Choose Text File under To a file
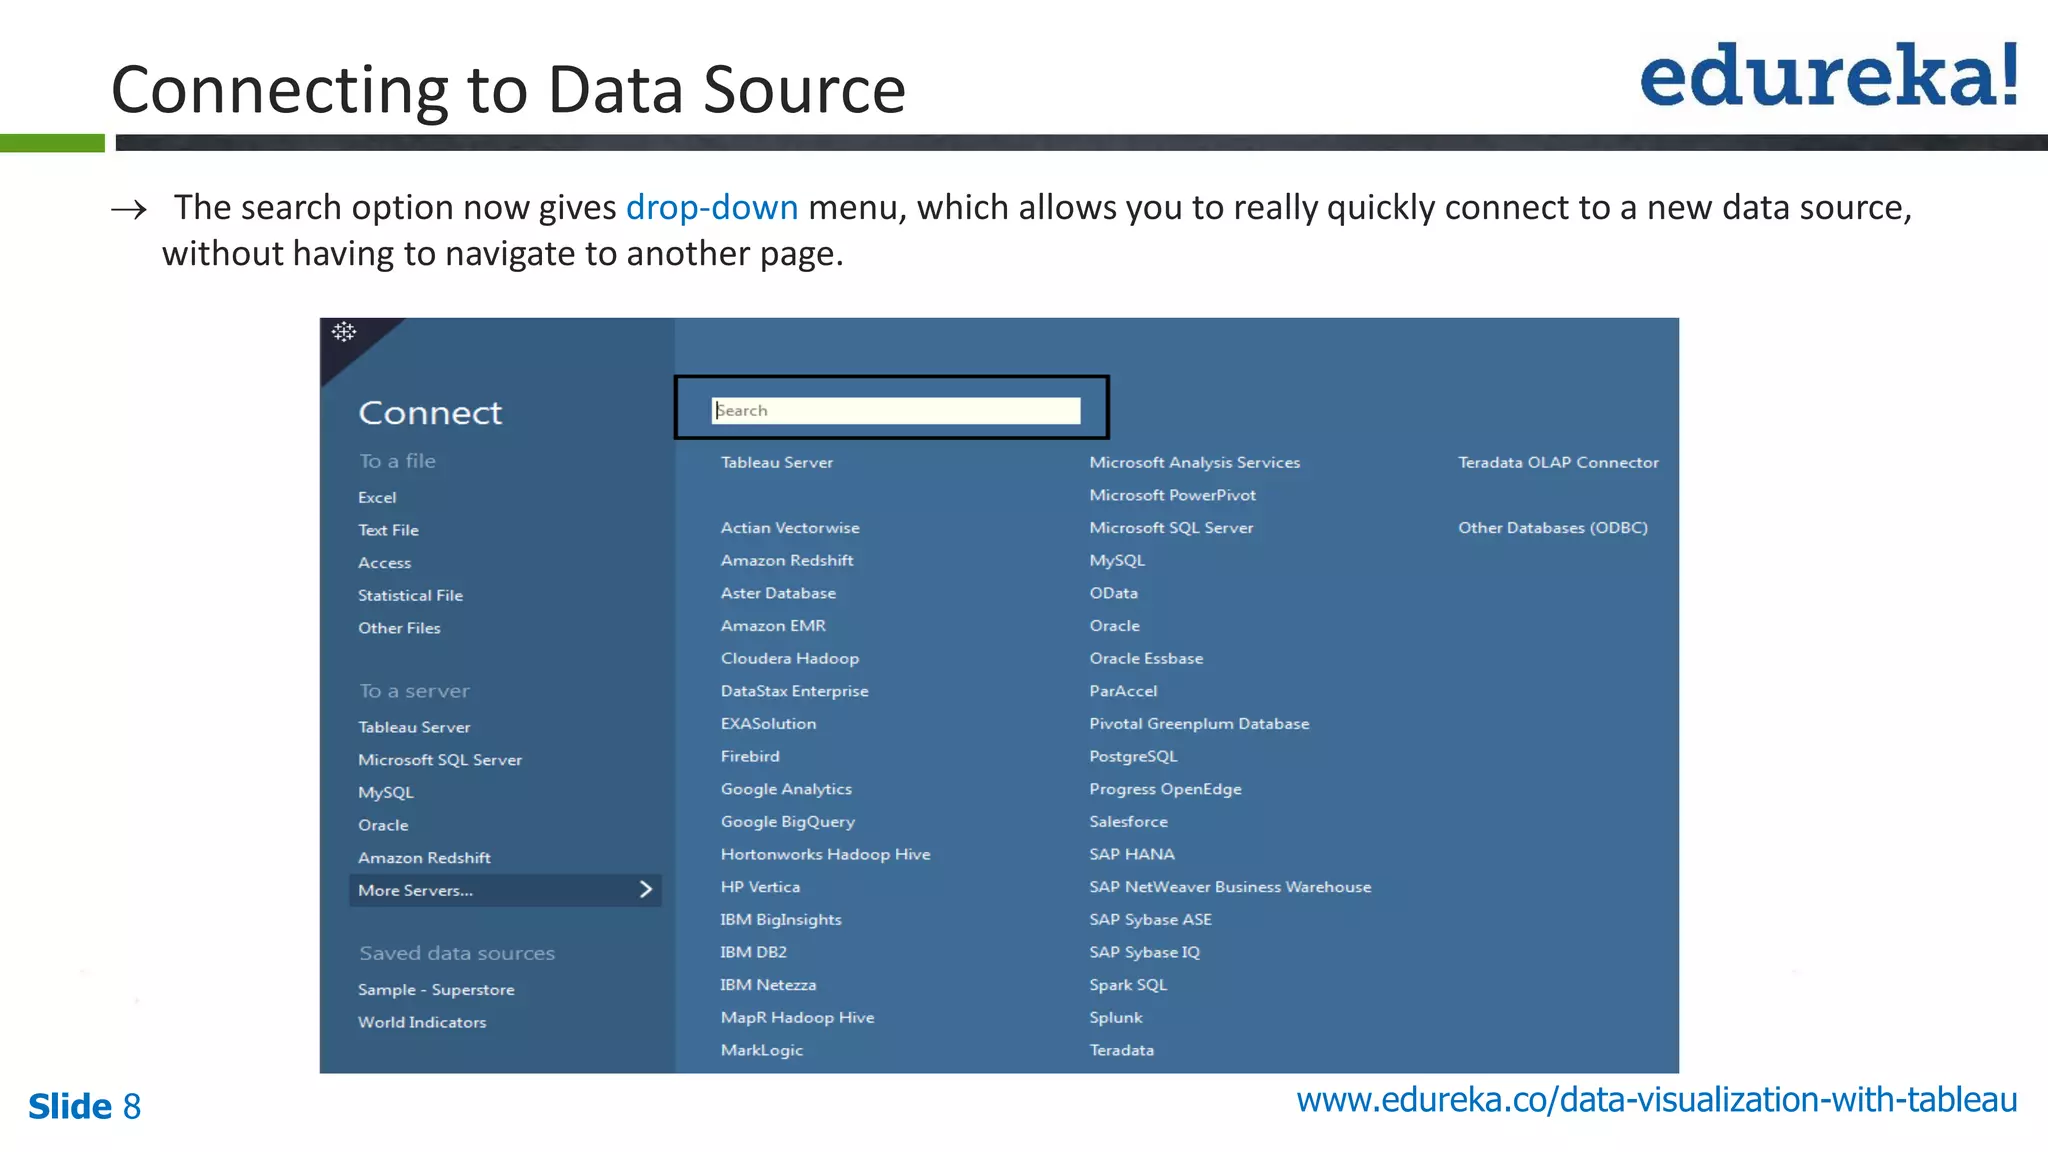2048x1152 pixels. click(388, 530)
